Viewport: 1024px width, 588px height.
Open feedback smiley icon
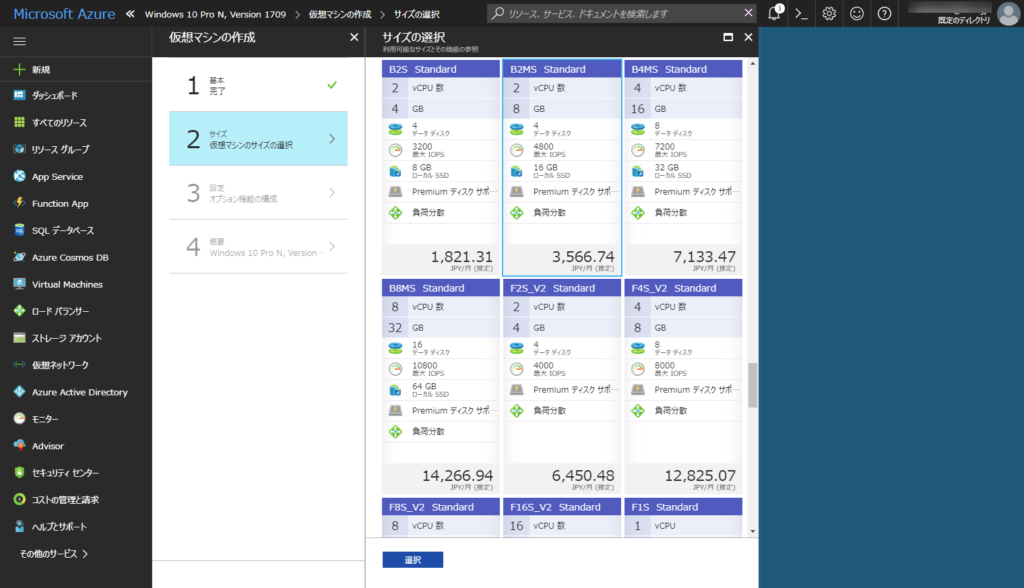click(x=857, y=13)
